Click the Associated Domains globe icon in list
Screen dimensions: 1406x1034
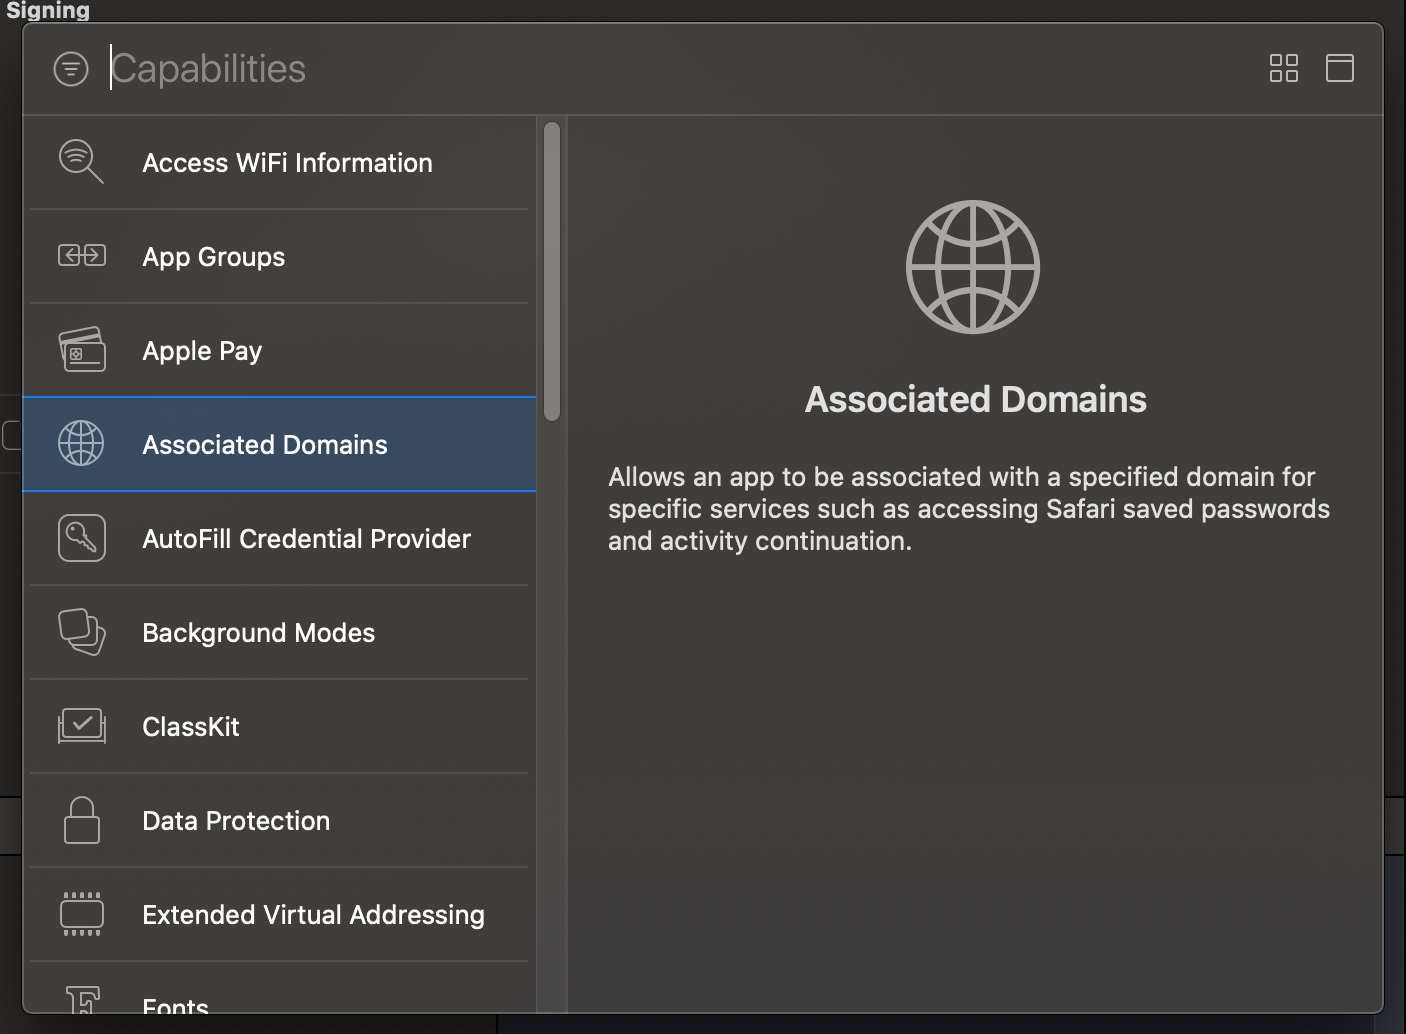[81, 444]
